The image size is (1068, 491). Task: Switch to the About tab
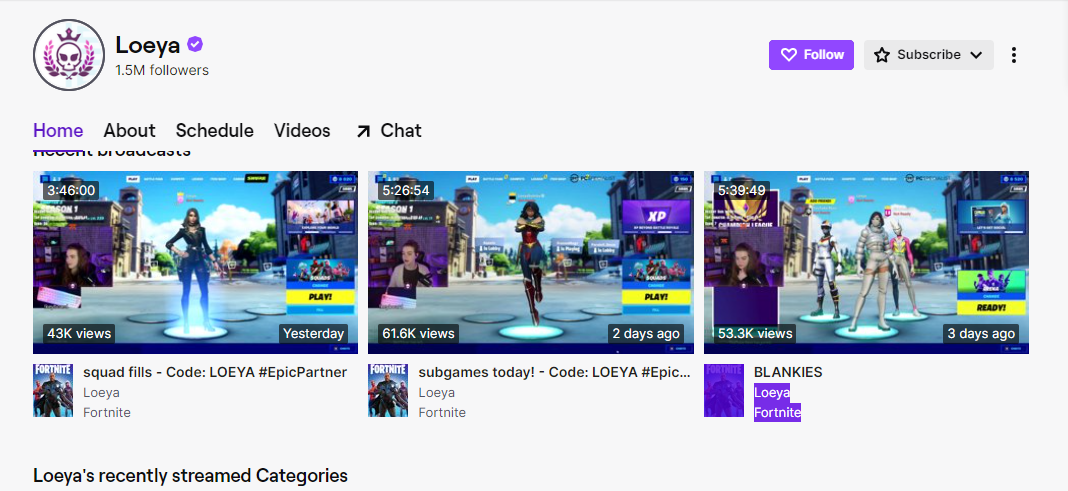[x=129, y=131]
